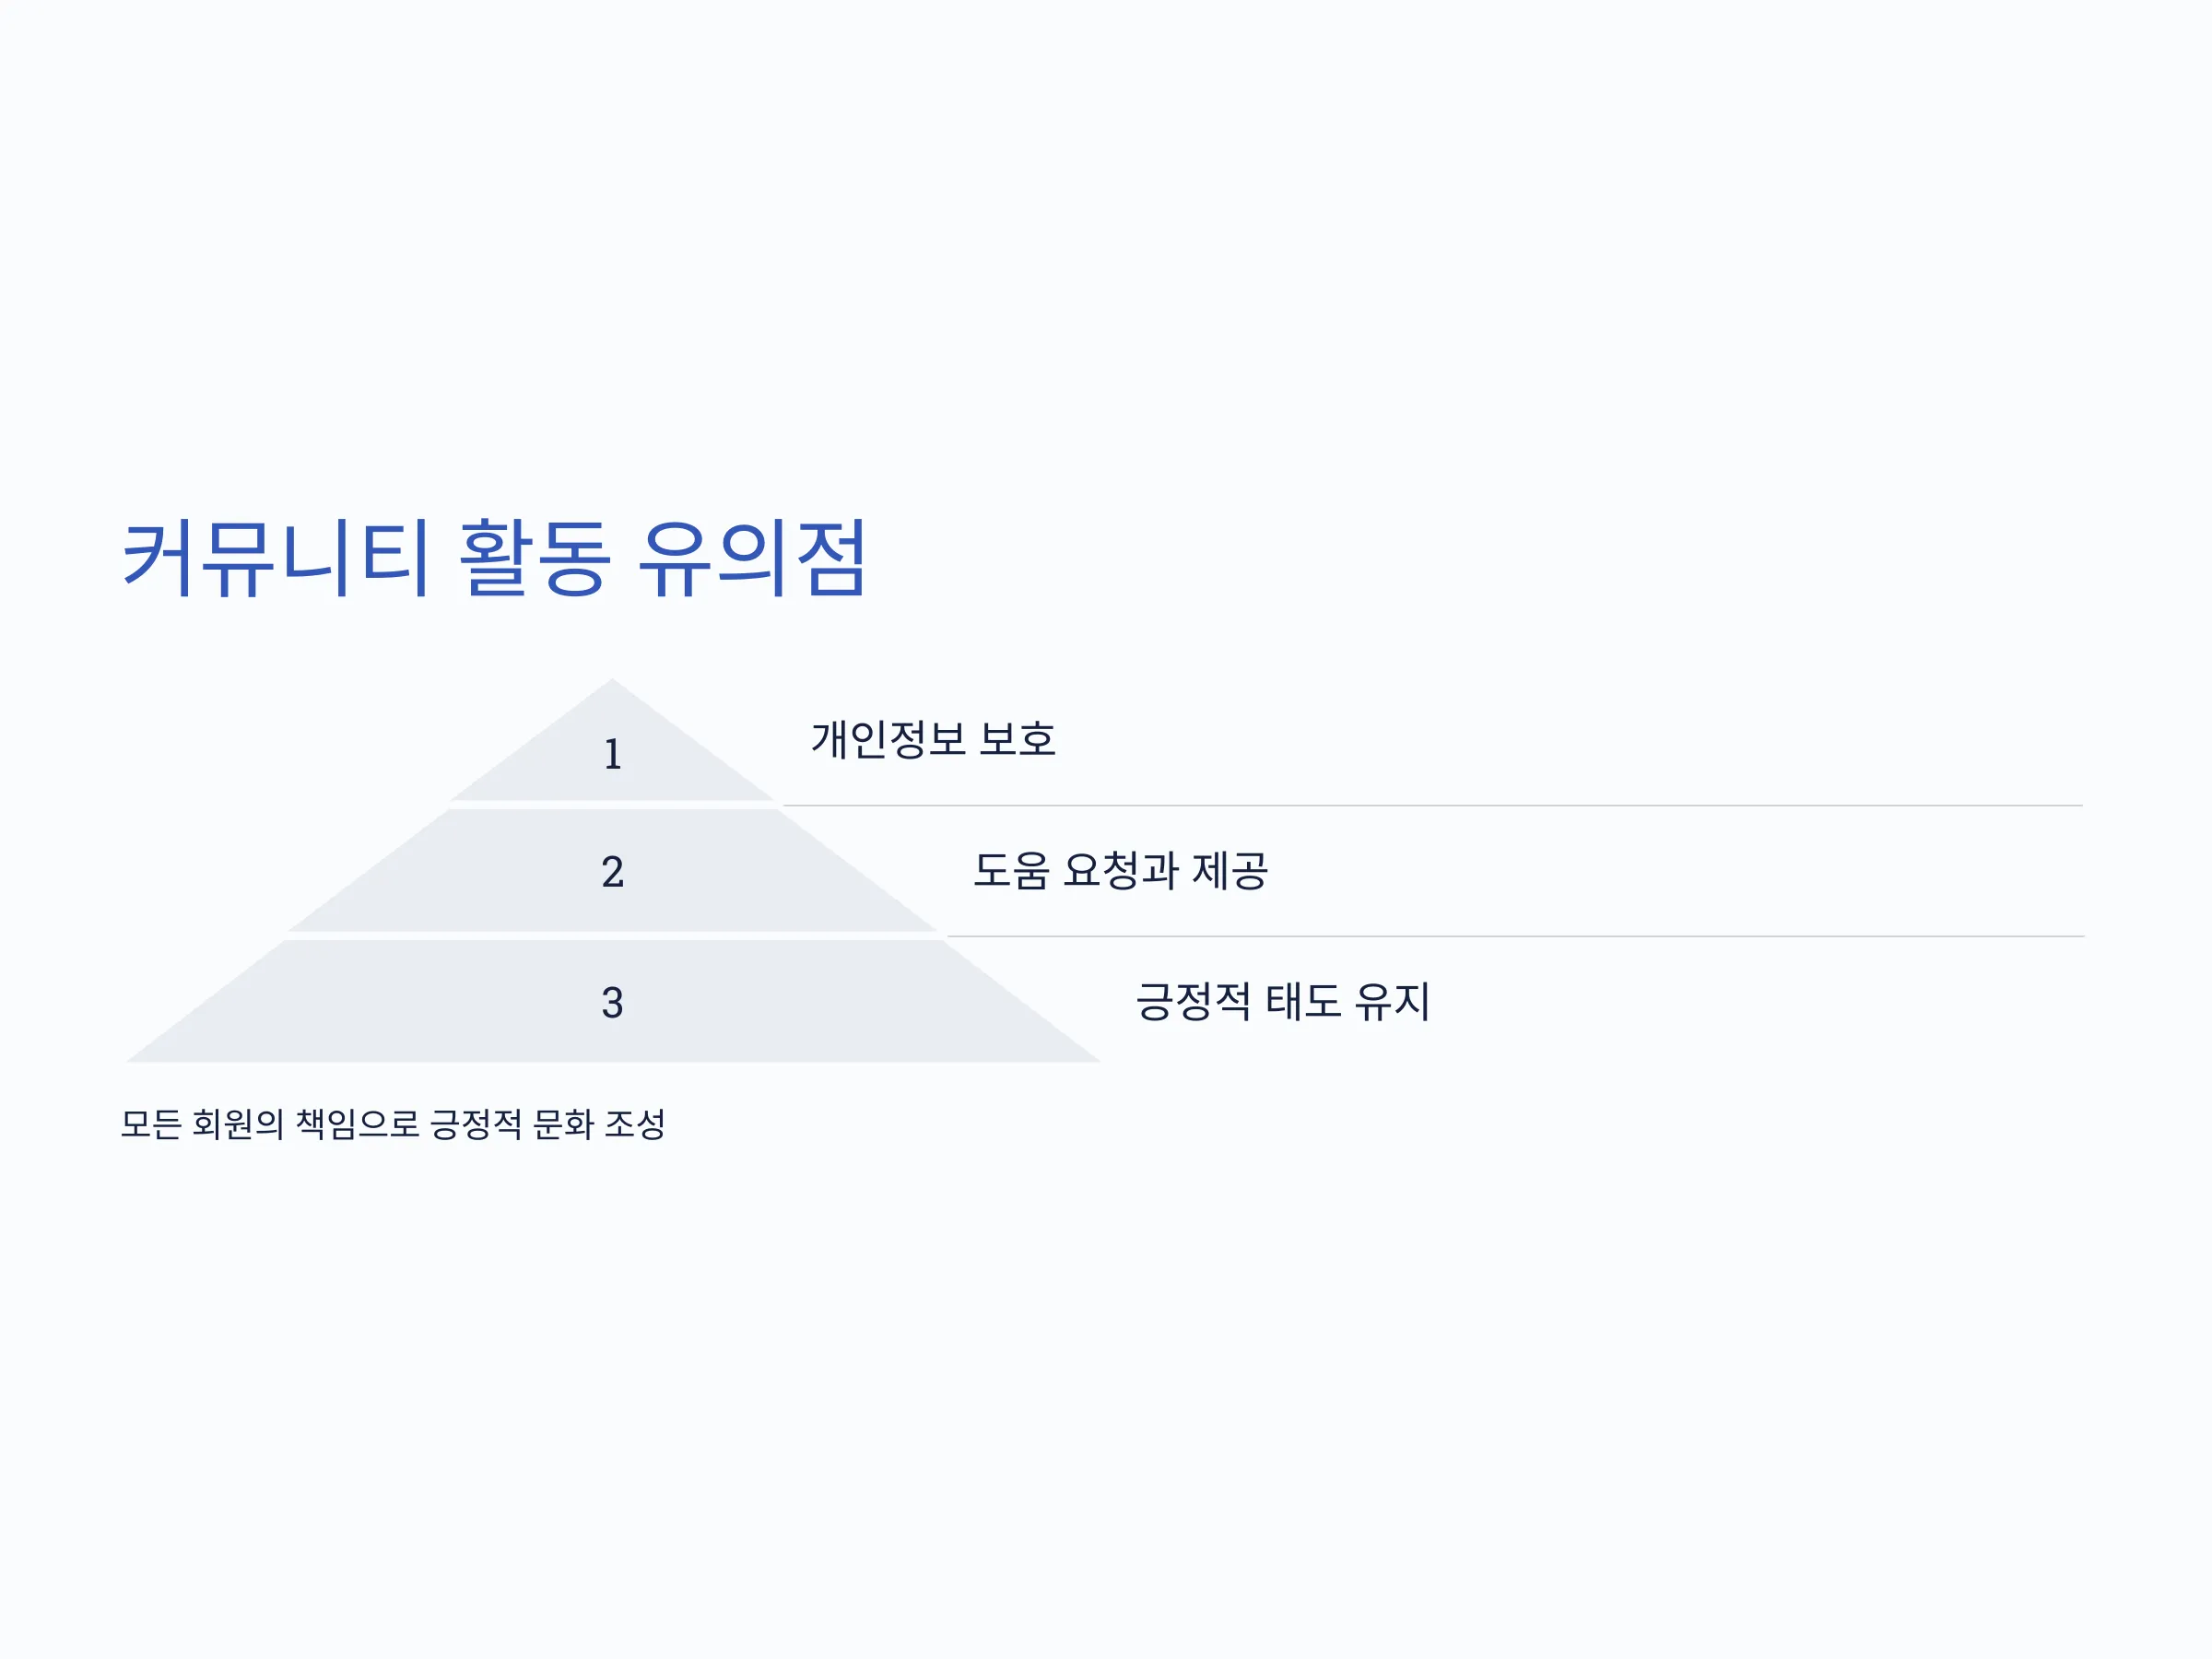Click "조성" in the footer caption
The image size is (2212, 1659).
pyautogui.click(x=635, y=1124)
